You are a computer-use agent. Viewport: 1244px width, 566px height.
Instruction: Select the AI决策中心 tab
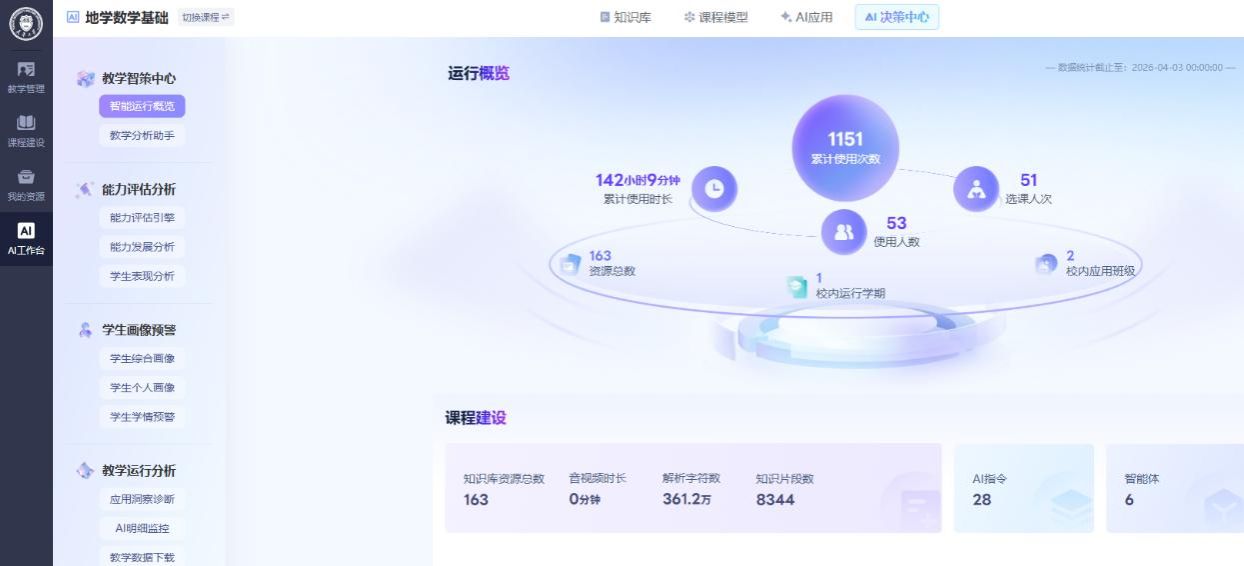click(x=896, y=17)
